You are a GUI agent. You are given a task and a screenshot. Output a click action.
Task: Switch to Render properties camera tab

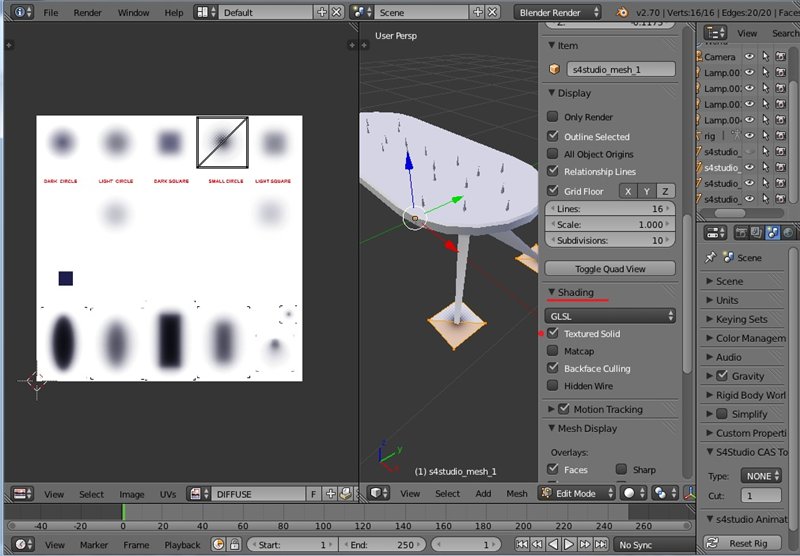pos(741,233)
